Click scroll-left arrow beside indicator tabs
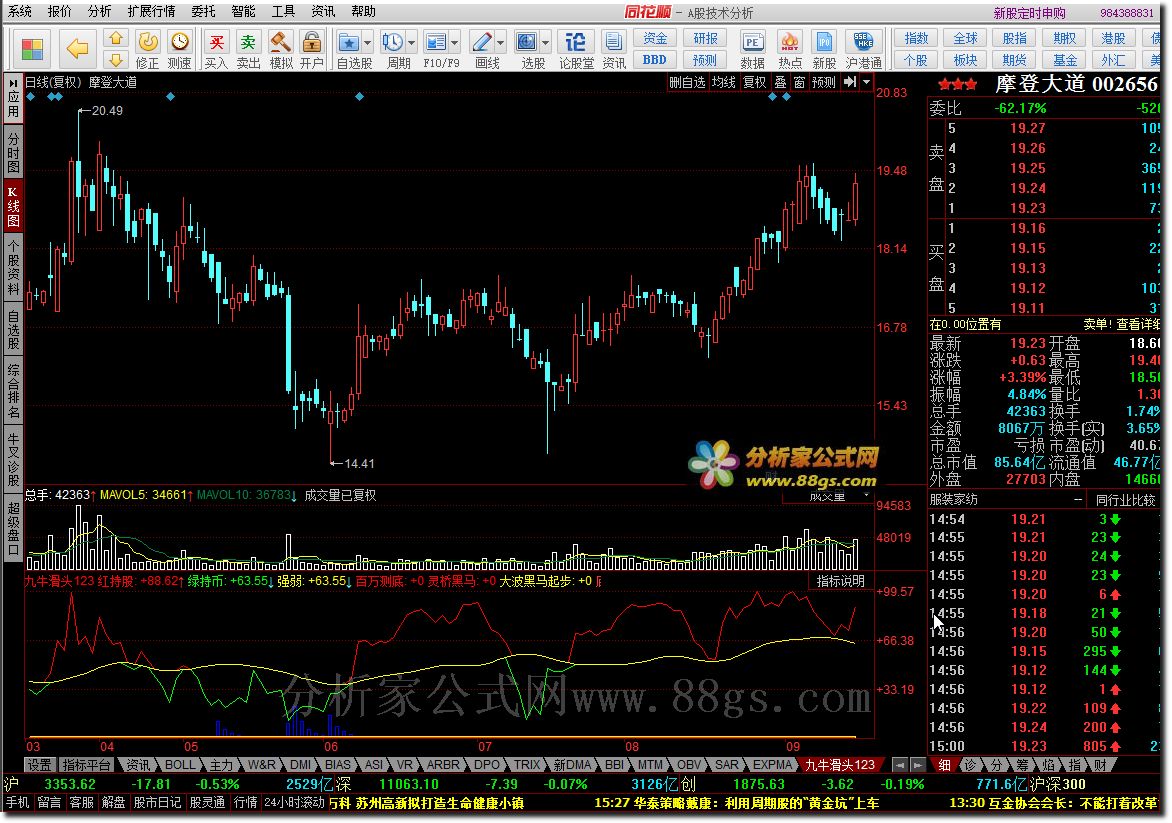 click(x=900, y=765)
